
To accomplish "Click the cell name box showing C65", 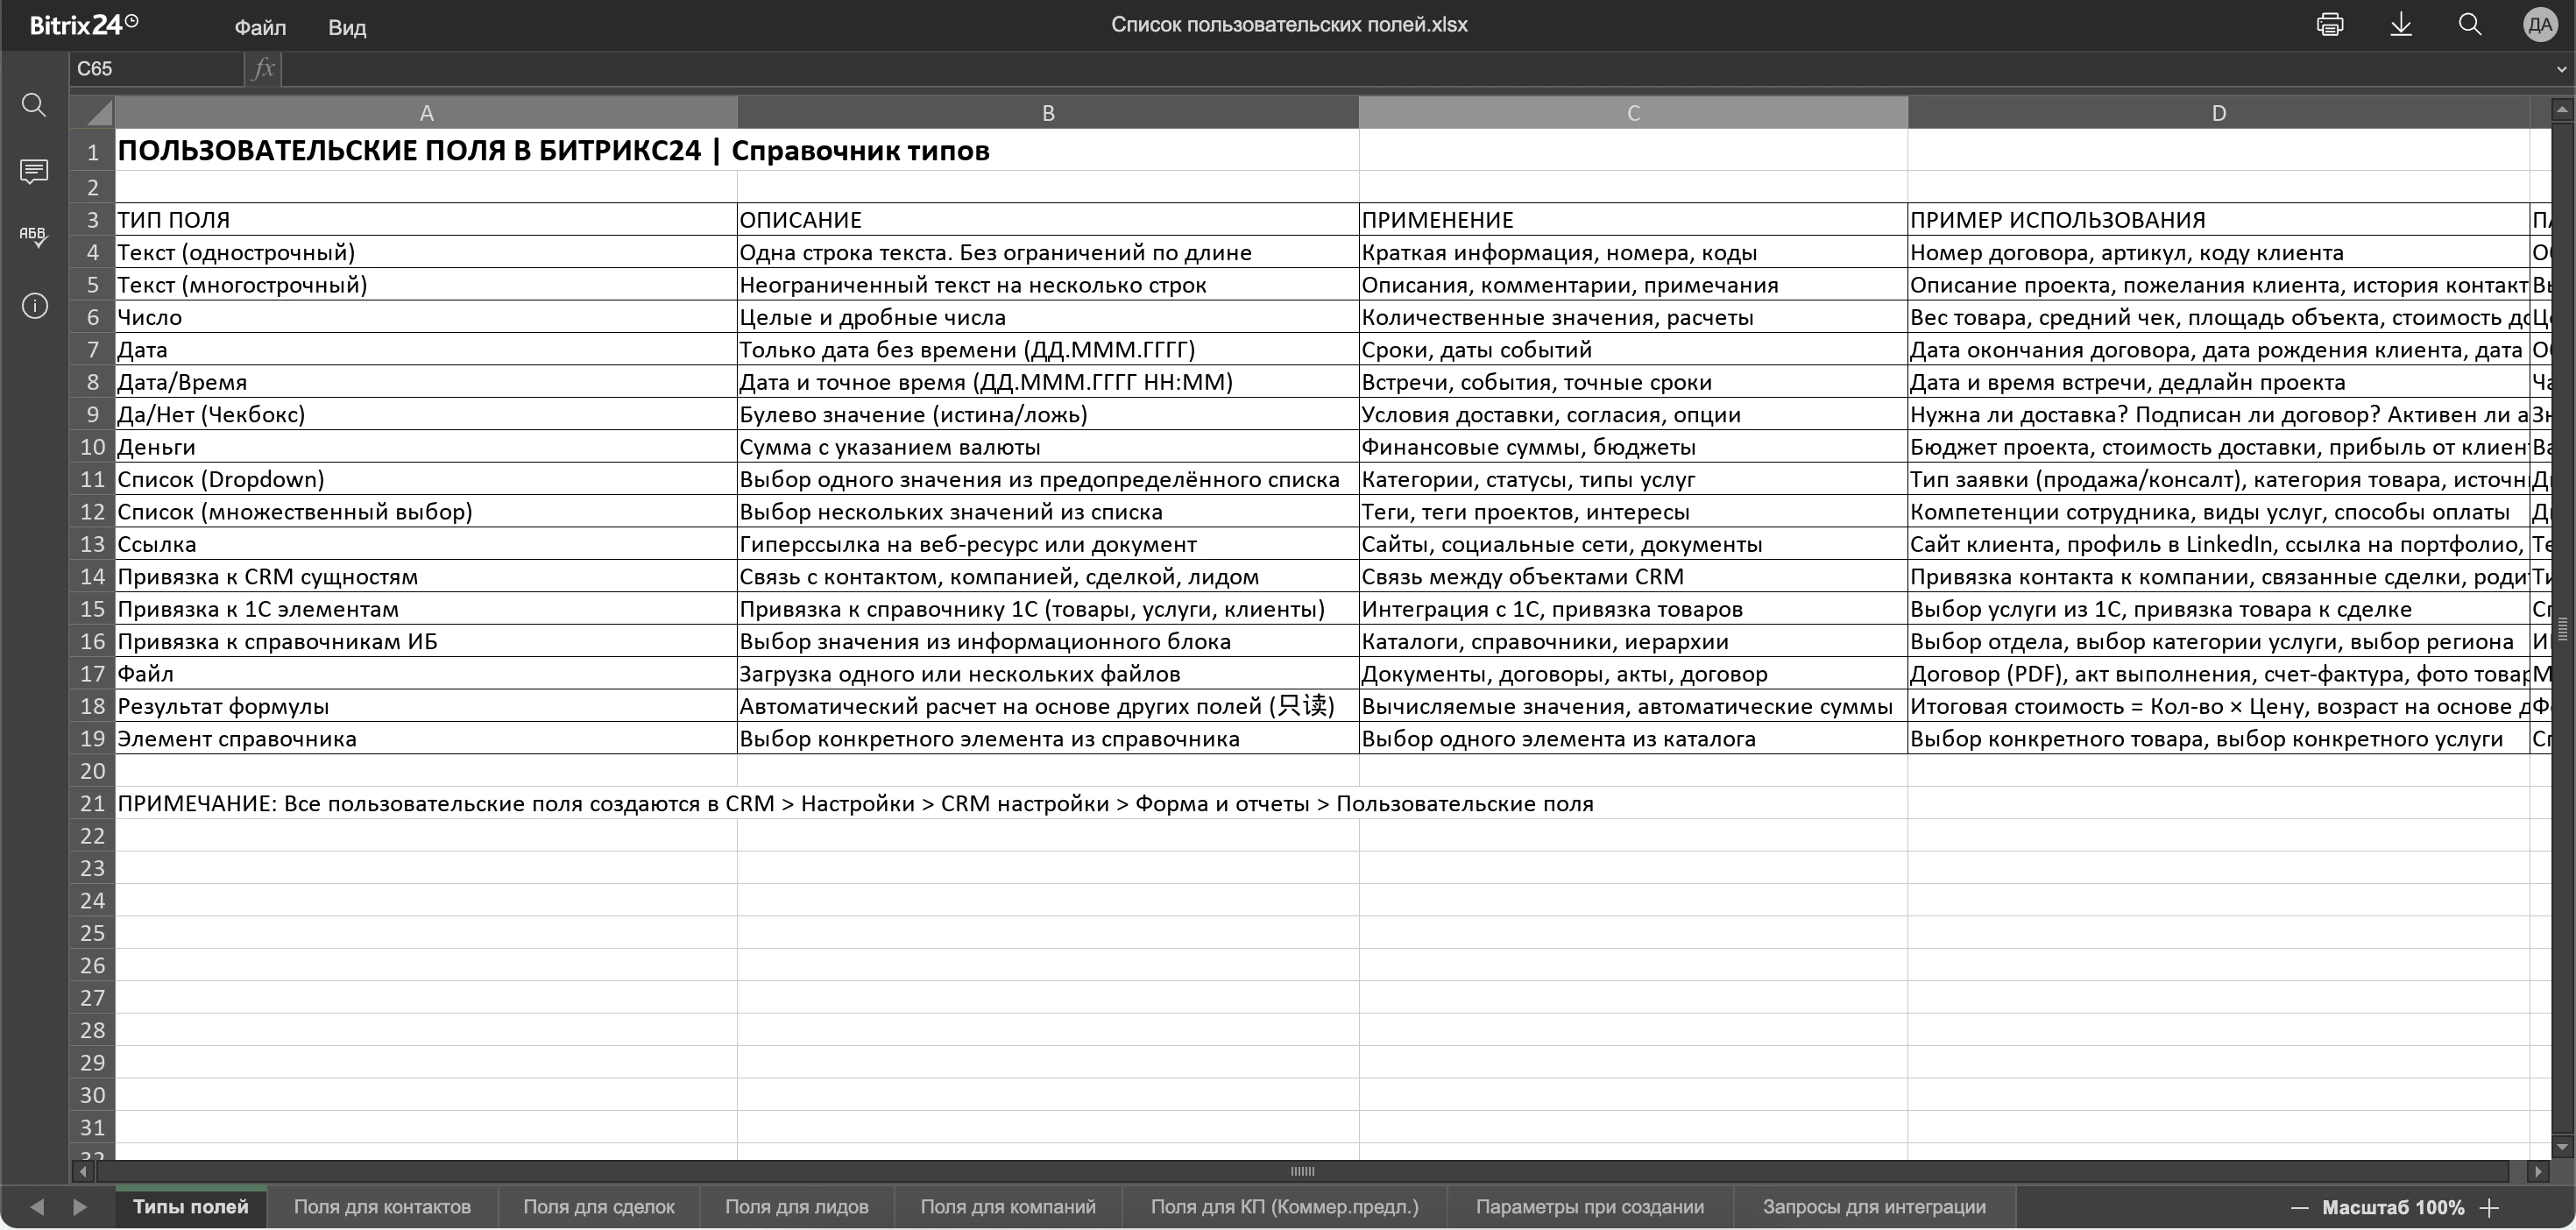I will [x=156, y=69].
